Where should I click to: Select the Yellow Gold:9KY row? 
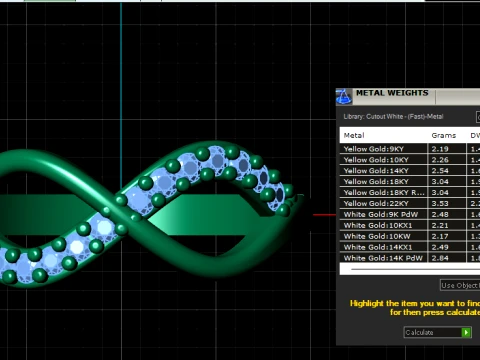coord(410,149)
